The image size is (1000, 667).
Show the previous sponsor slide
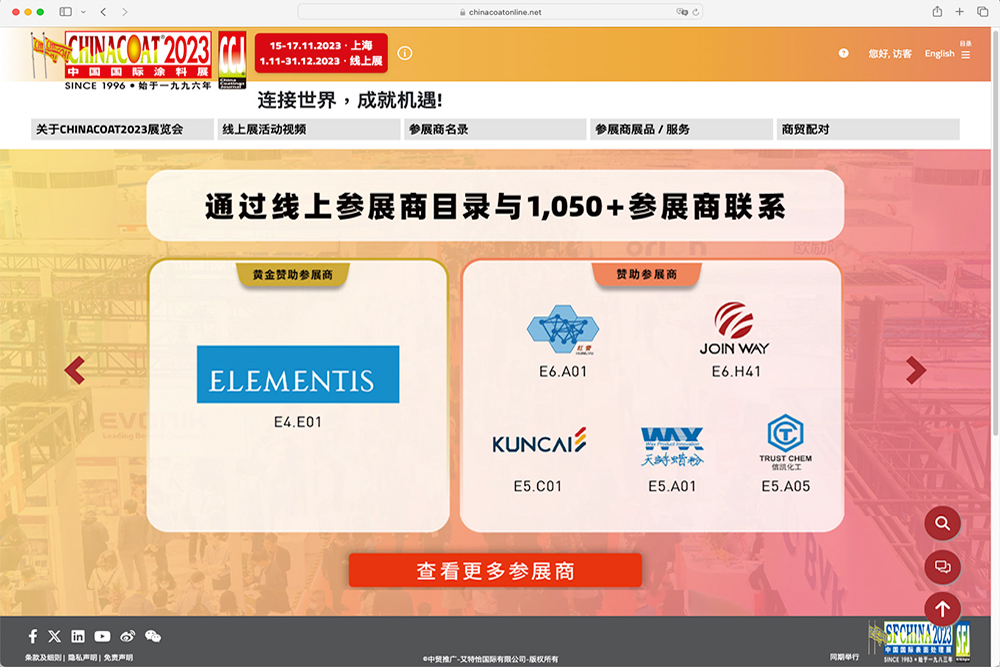pos(75,370)
